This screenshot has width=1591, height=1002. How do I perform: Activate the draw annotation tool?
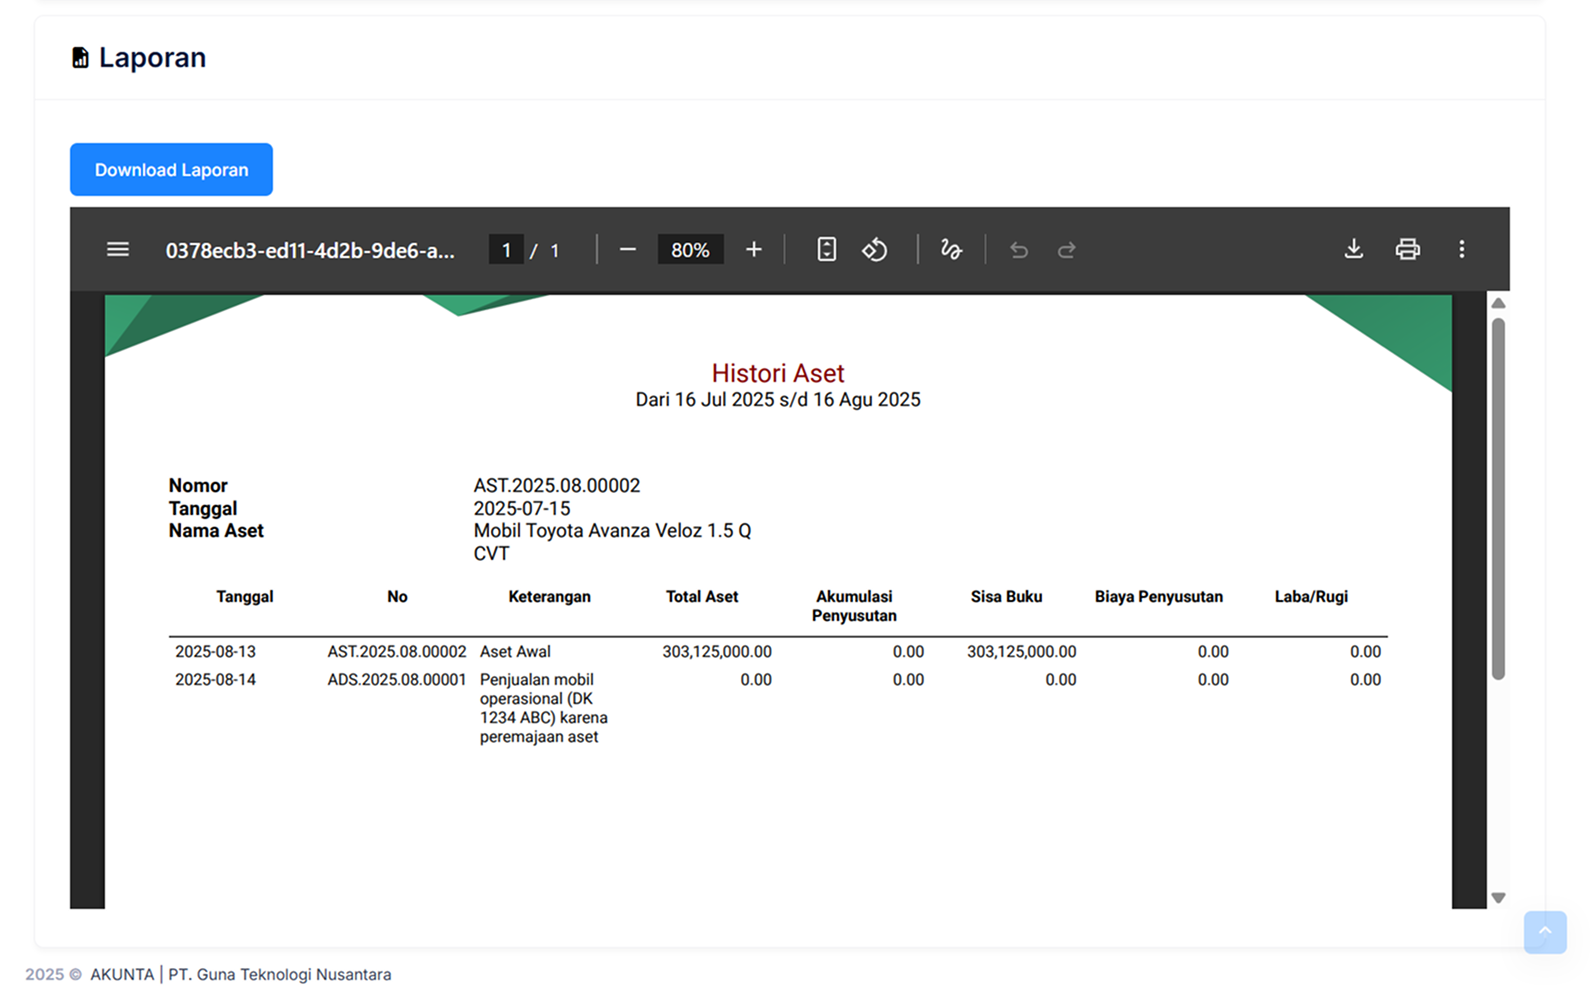[x=951, y=250]
